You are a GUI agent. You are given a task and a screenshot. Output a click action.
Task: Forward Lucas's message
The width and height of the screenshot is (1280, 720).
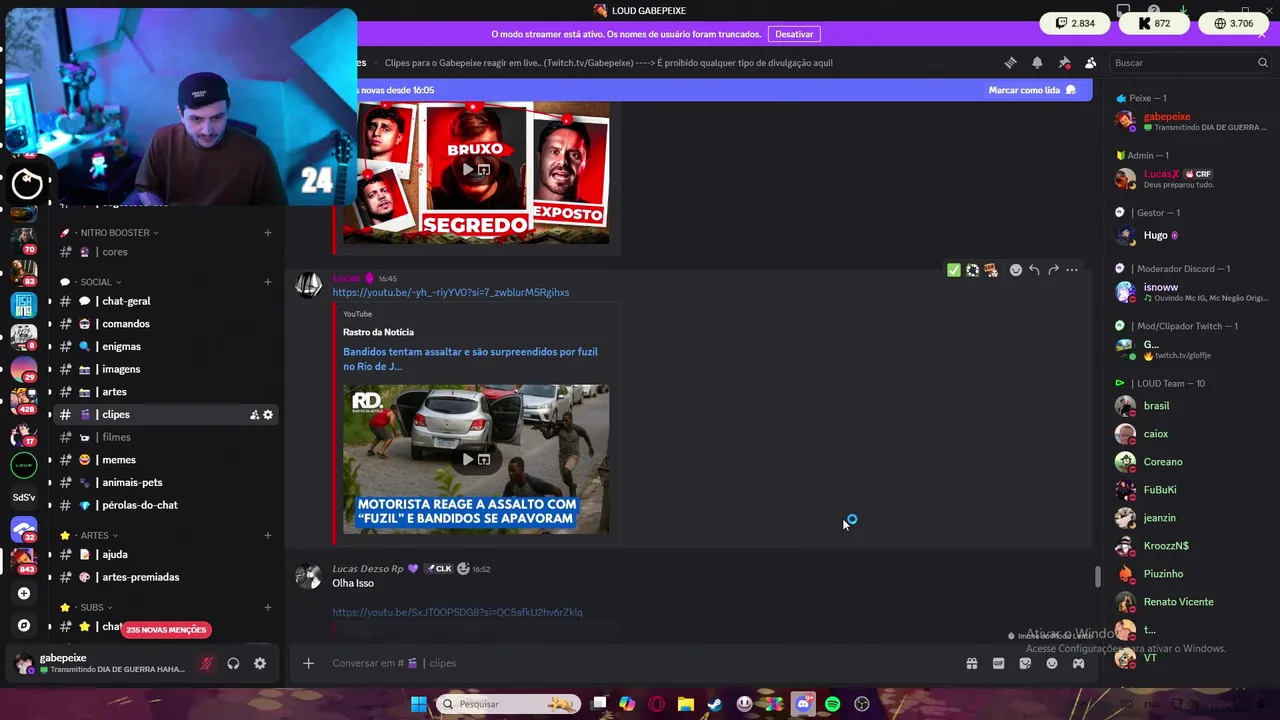1053,270
